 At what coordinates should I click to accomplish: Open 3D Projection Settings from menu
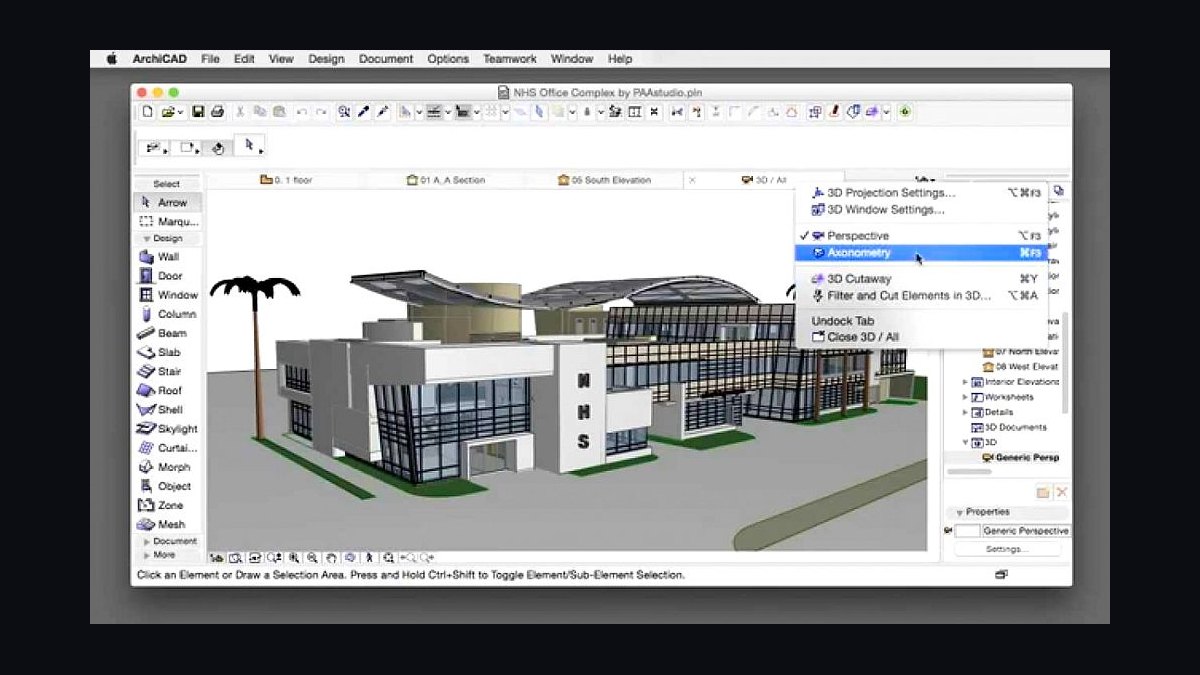pos(921,192)
